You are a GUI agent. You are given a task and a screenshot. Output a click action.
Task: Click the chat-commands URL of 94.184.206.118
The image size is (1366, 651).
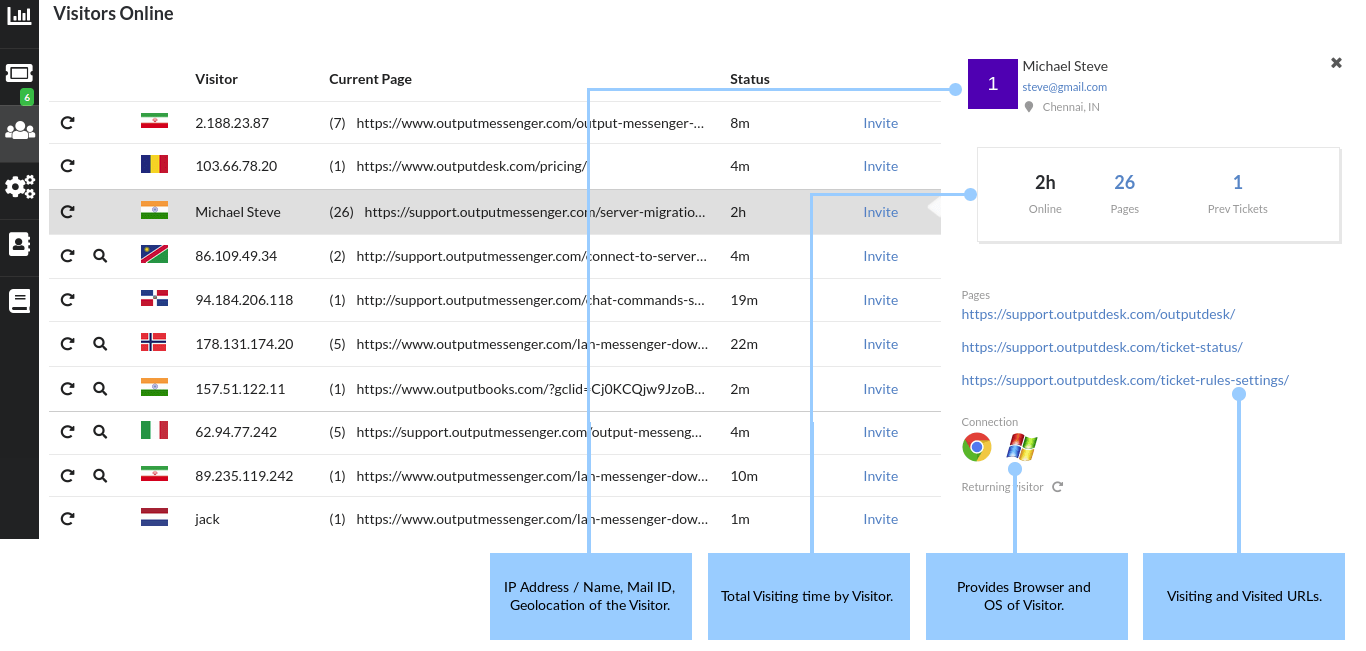pyautogui.click(x=531, y=300)
